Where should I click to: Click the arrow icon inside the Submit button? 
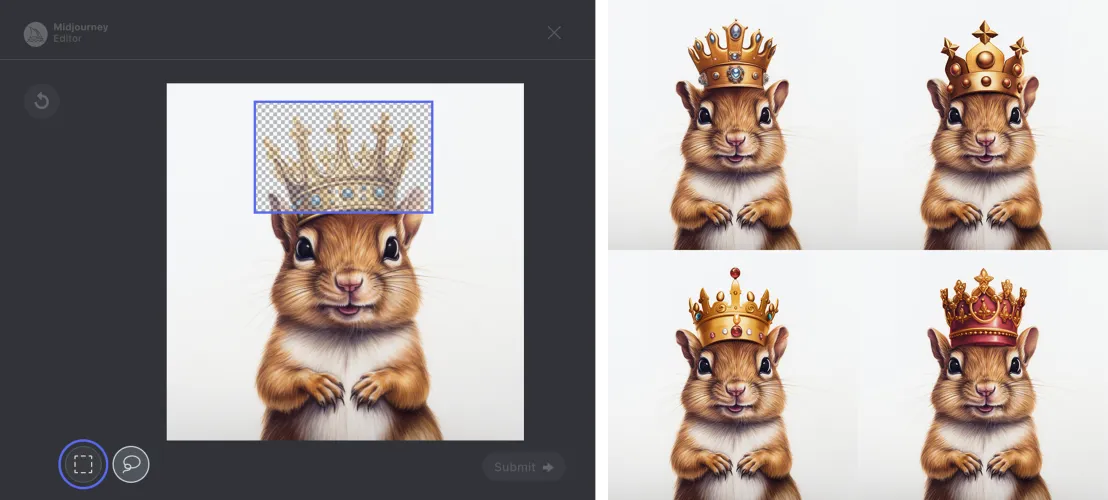[547, 467]
